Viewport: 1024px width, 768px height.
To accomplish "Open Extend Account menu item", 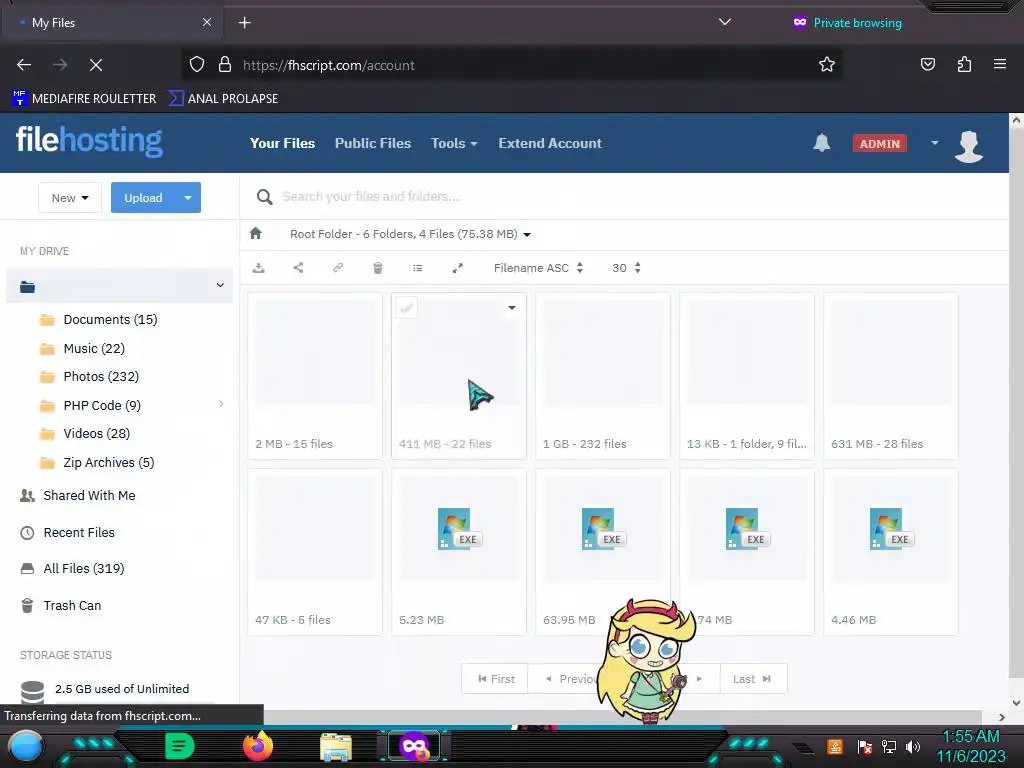I will 550,143.
